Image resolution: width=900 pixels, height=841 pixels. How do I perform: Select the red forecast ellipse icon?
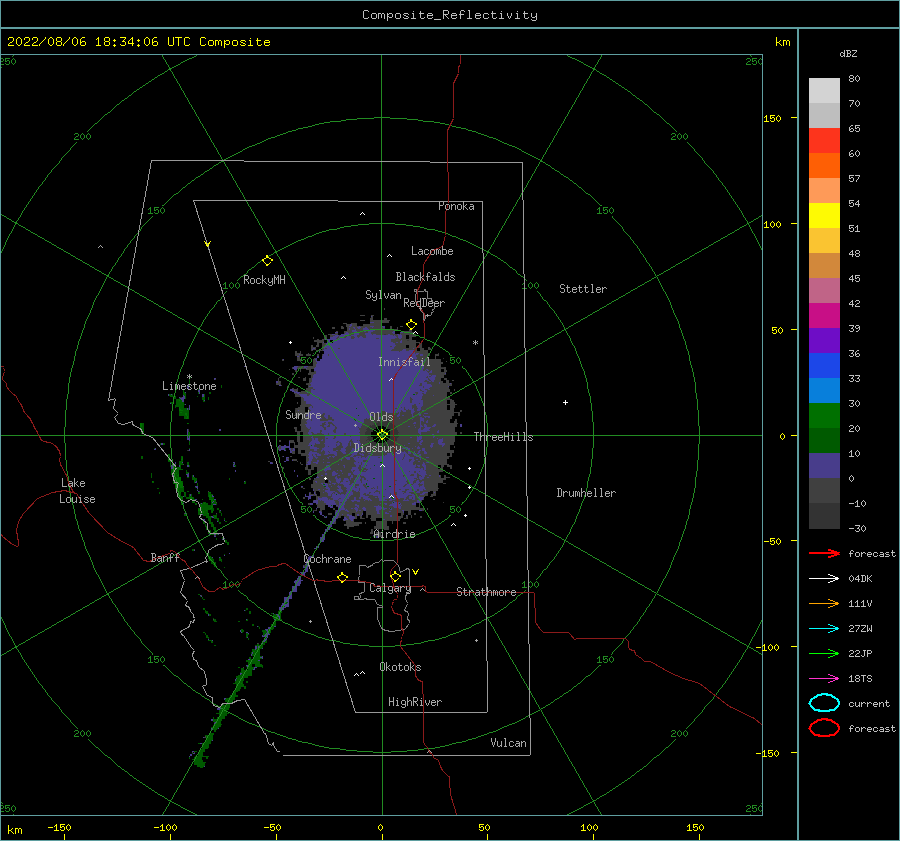(x=824, y=728)
